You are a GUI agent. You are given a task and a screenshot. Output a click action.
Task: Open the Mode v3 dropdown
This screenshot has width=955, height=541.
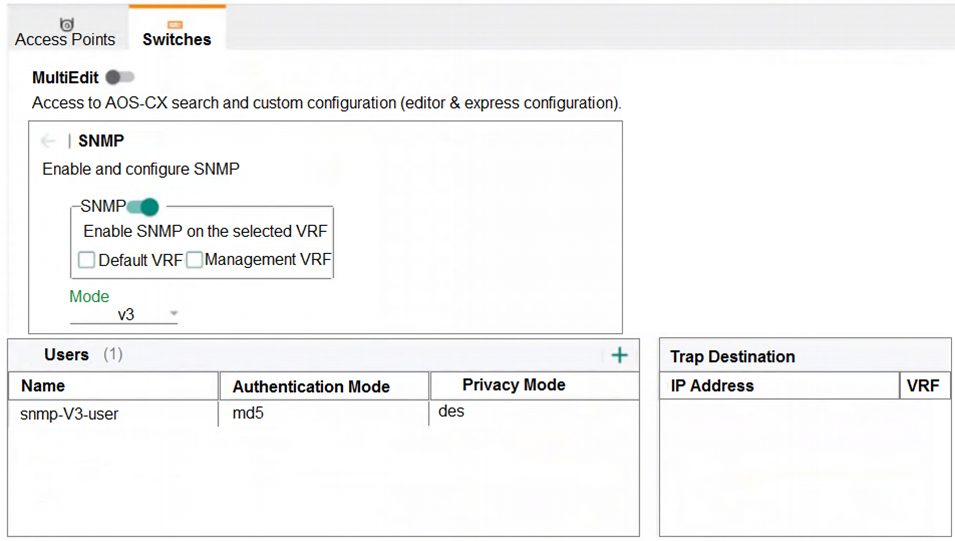[124, 314]
